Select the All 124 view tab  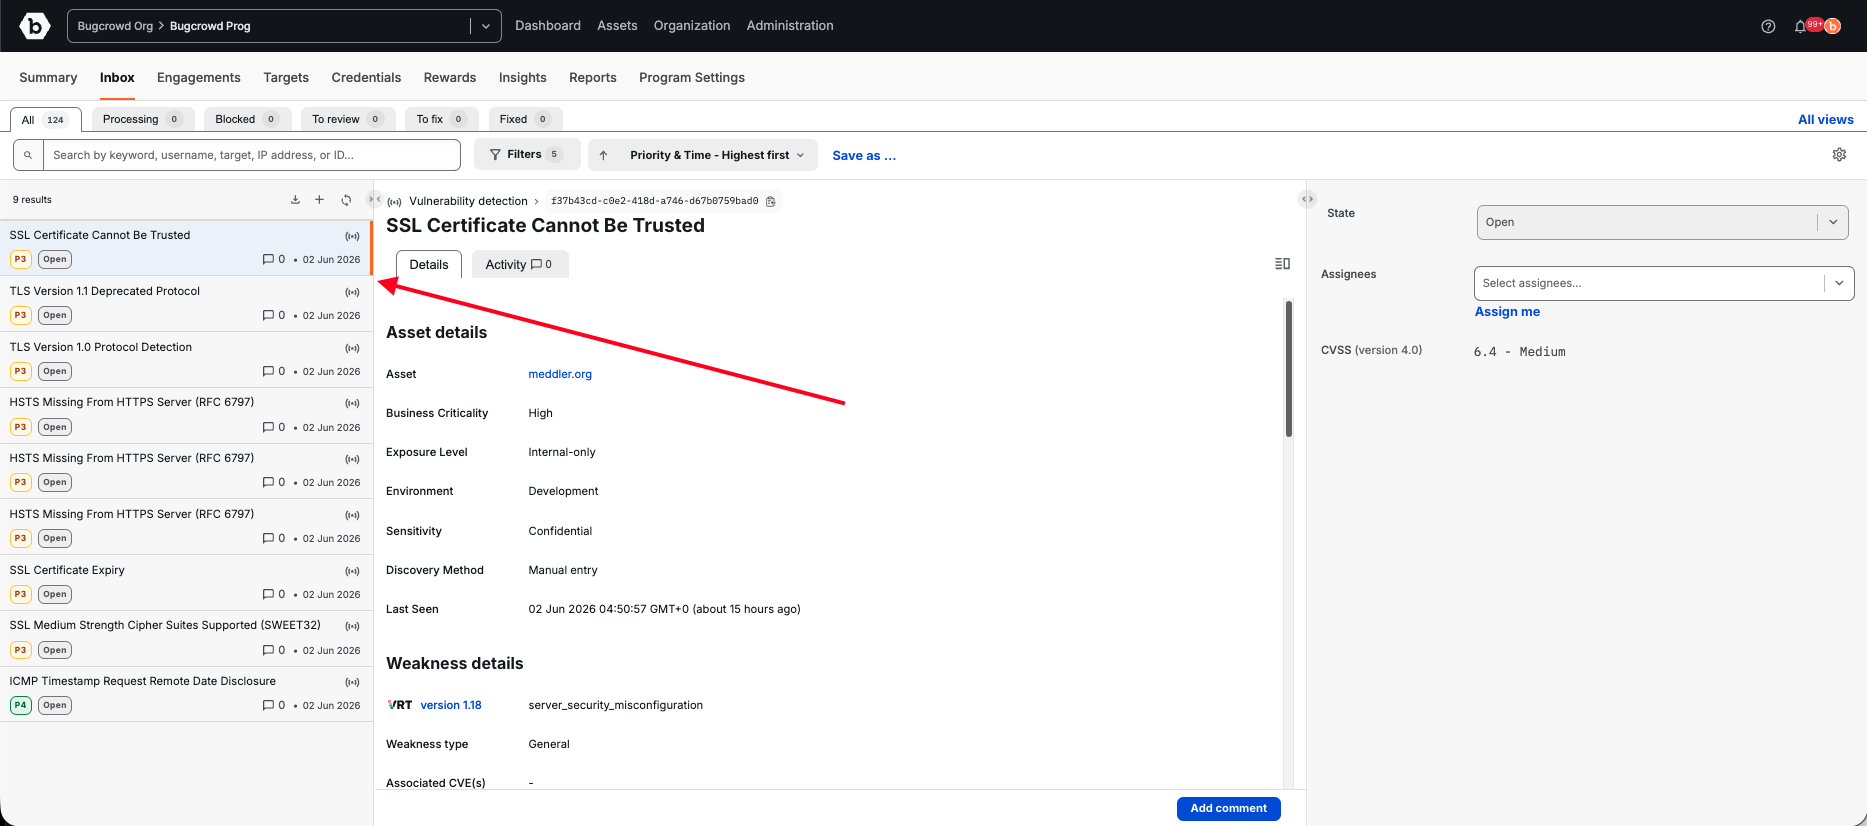tap(45, 120)
